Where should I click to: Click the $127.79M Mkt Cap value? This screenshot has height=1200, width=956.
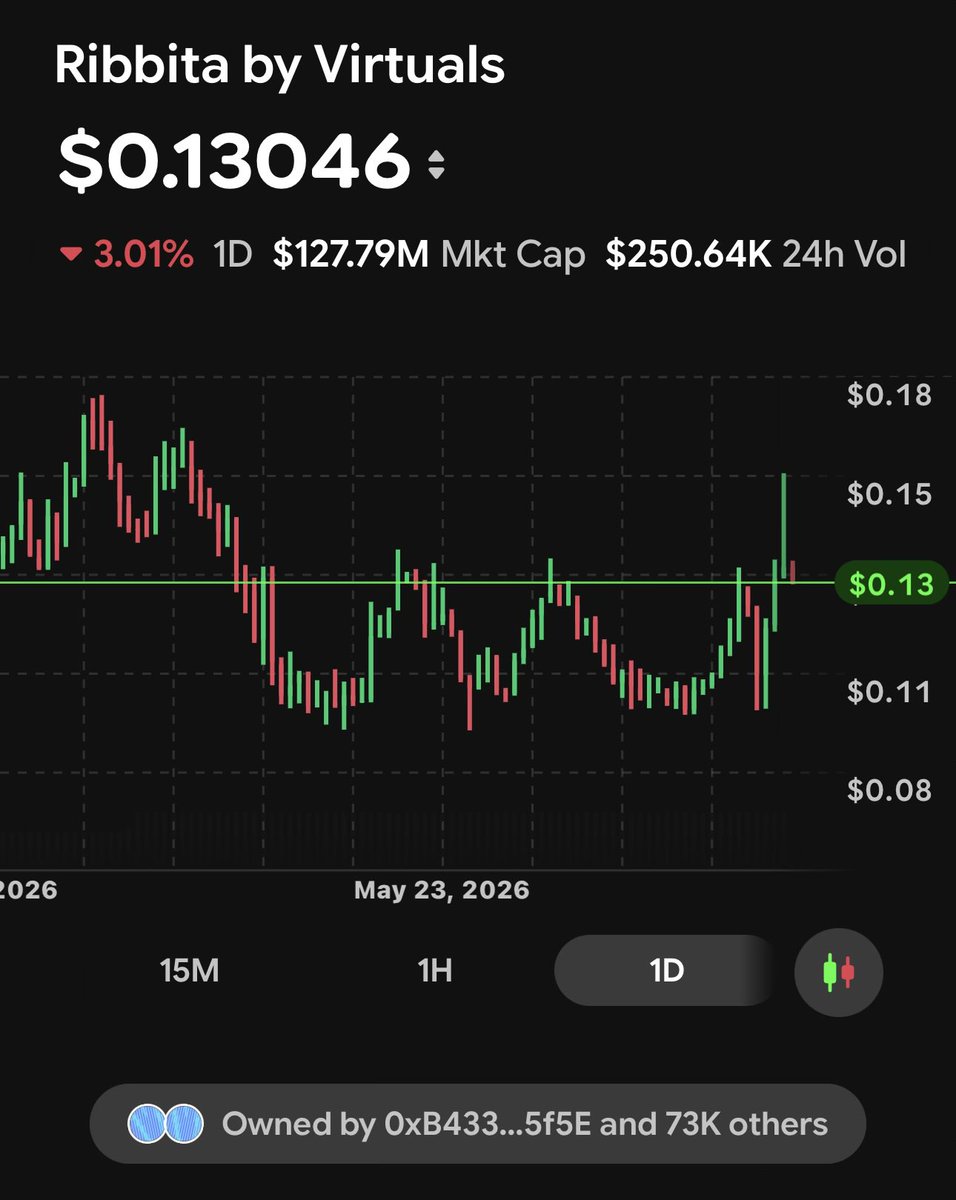tap(350, 255)
